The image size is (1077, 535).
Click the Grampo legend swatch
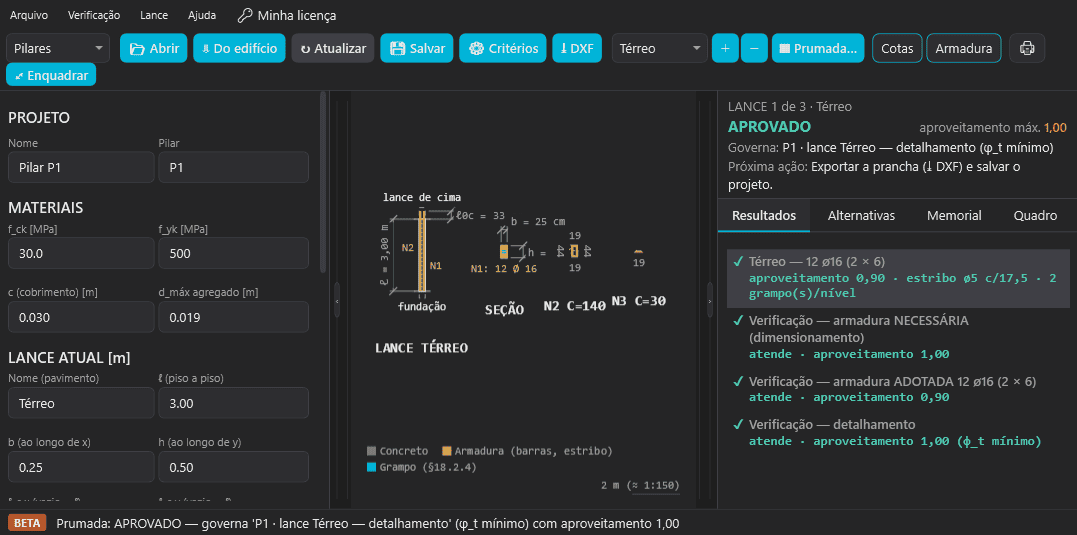click(x=372, y=468)
